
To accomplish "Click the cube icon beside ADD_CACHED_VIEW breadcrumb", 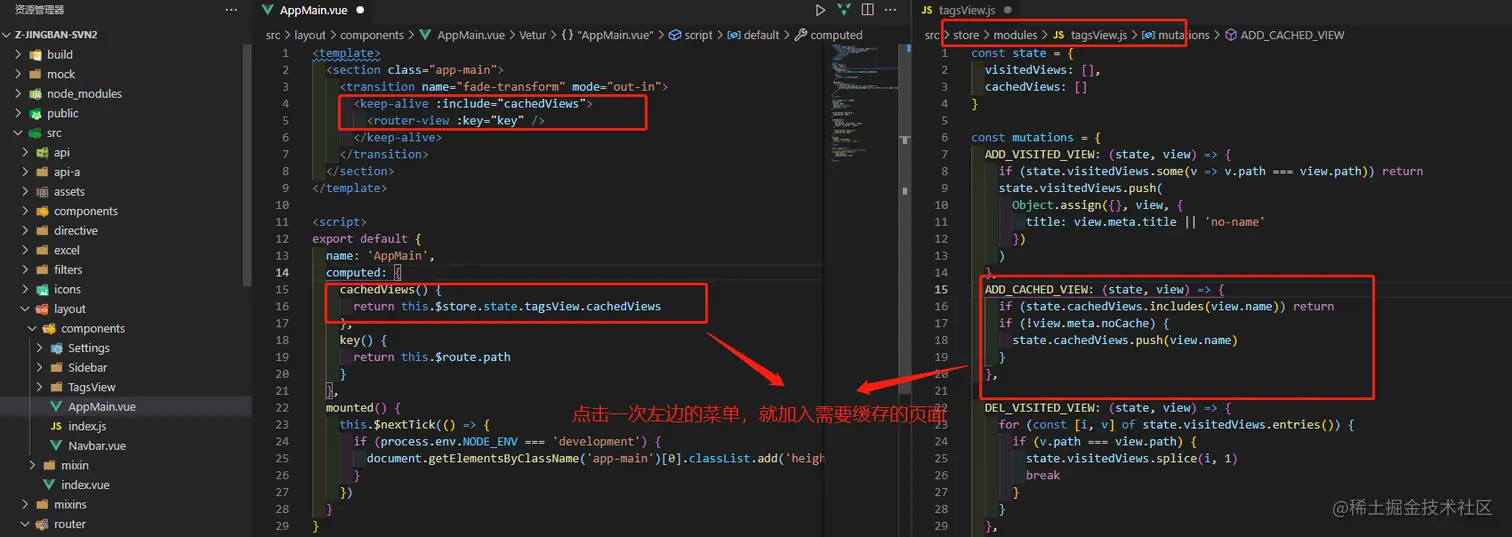I will (1231, 35).
